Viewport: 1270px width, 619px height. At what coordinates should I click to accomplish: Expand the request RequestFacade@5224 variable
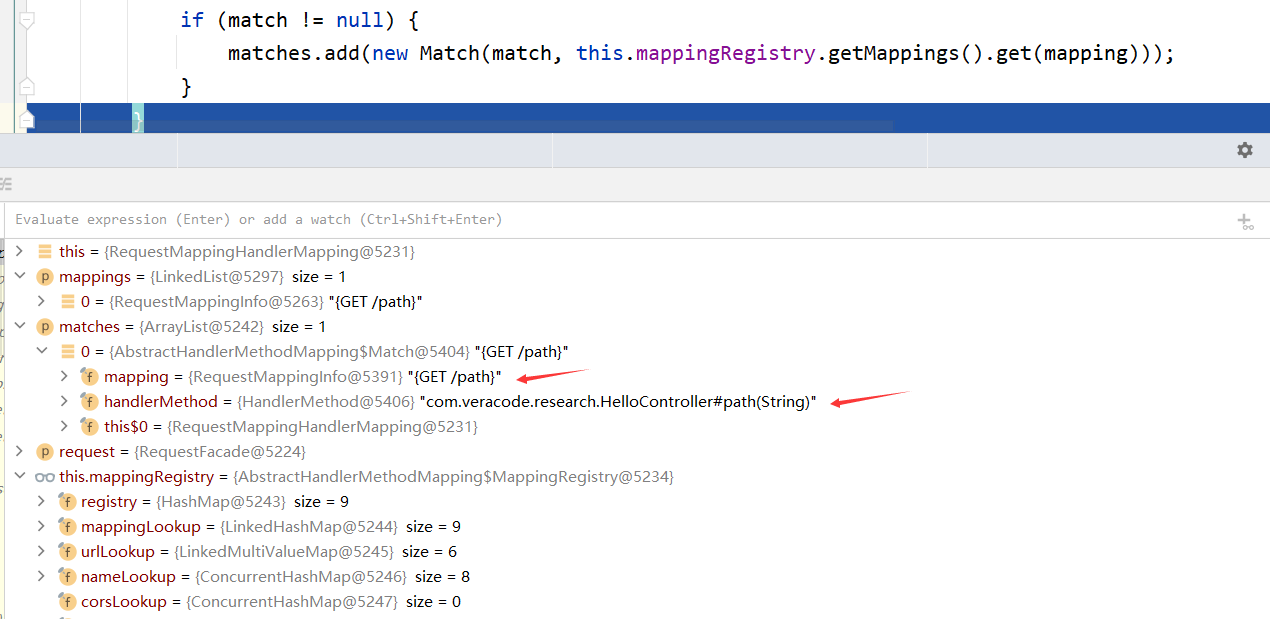click(19, 451)
